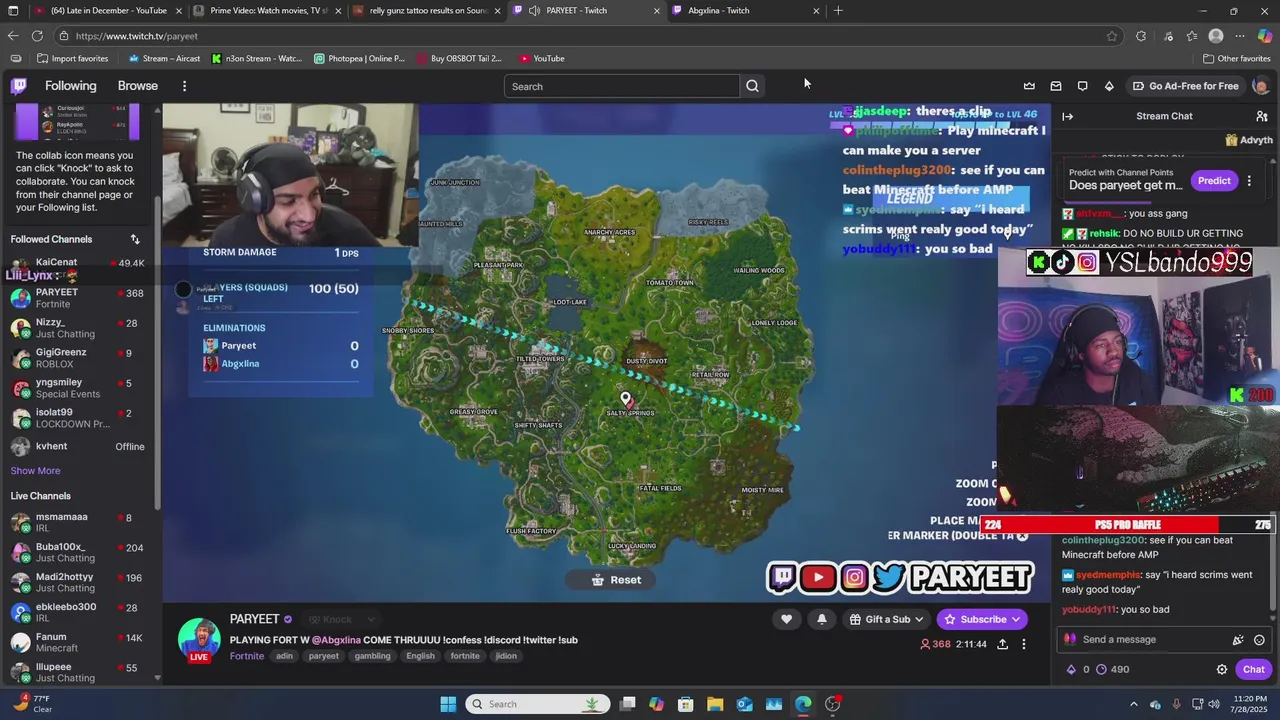Open the Fortnite category link
The height and width of the screenshot is (720, 1280).
[x=247, y=656]
